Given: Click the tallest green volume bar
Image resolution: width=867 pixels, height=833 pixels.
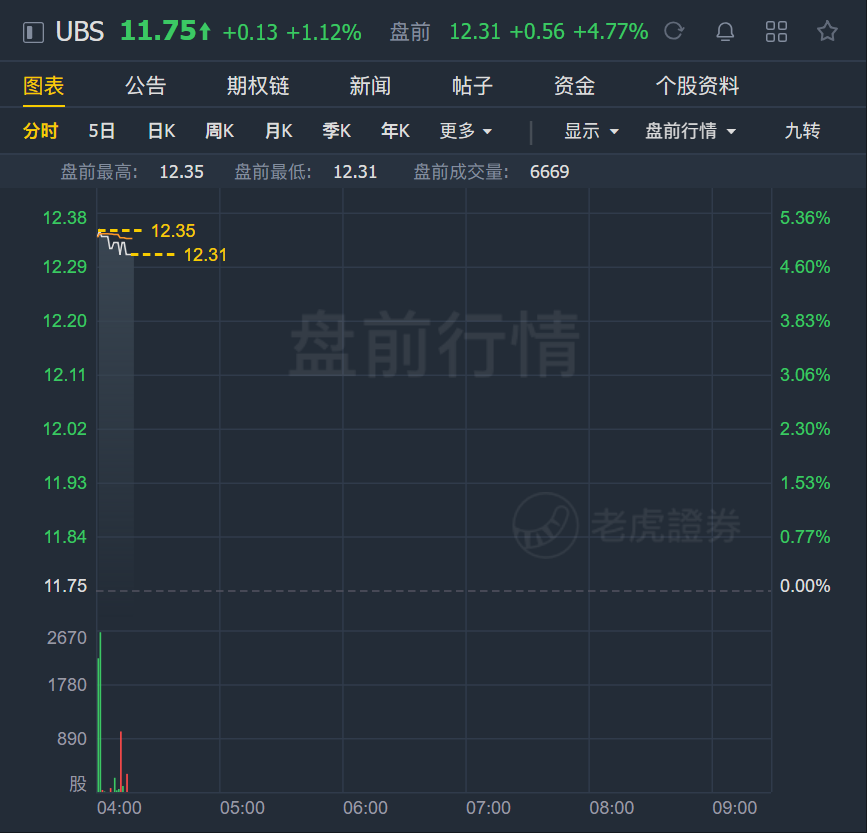Looking at the screenshot, I should tap(100, 712).
